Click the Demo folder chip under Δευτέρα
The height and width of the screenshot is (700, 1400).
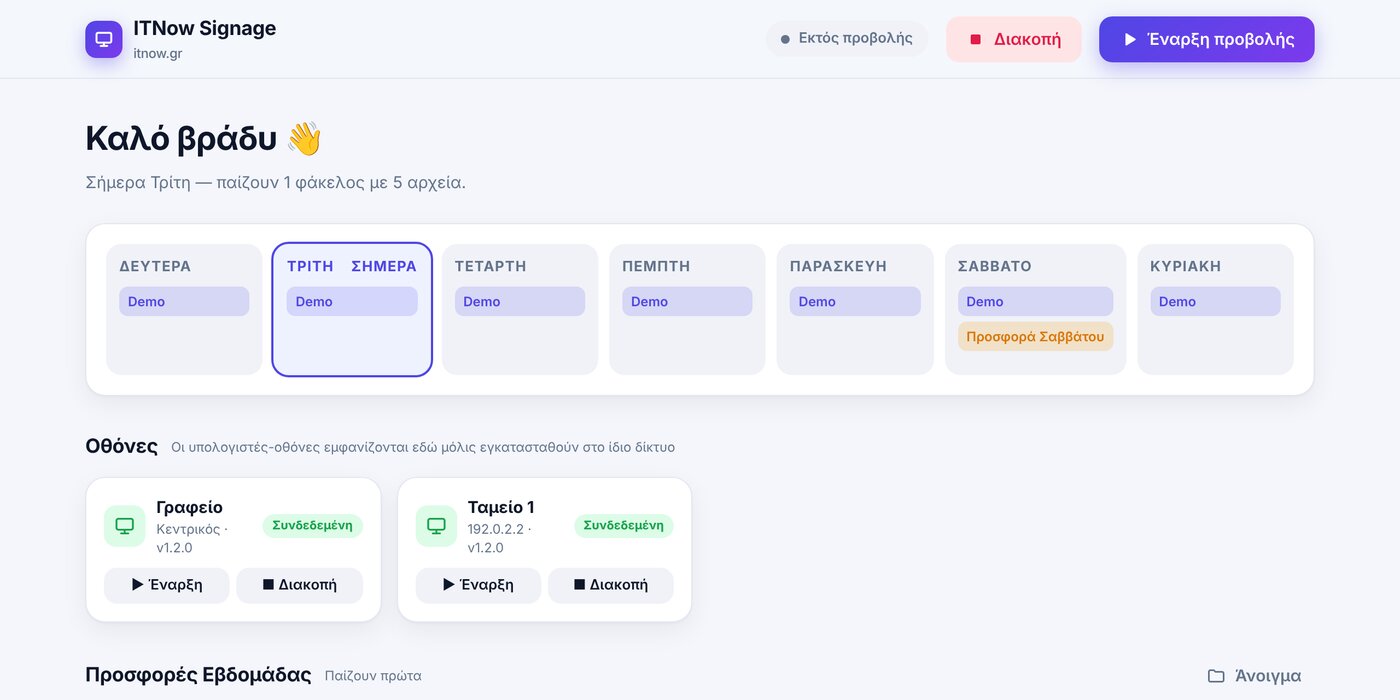tap(184, 302)
